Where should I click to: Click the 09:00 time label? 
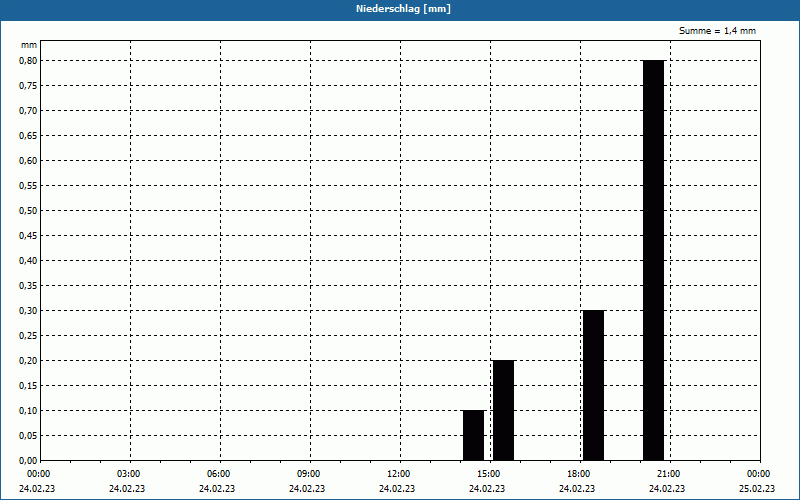(309, 474)
